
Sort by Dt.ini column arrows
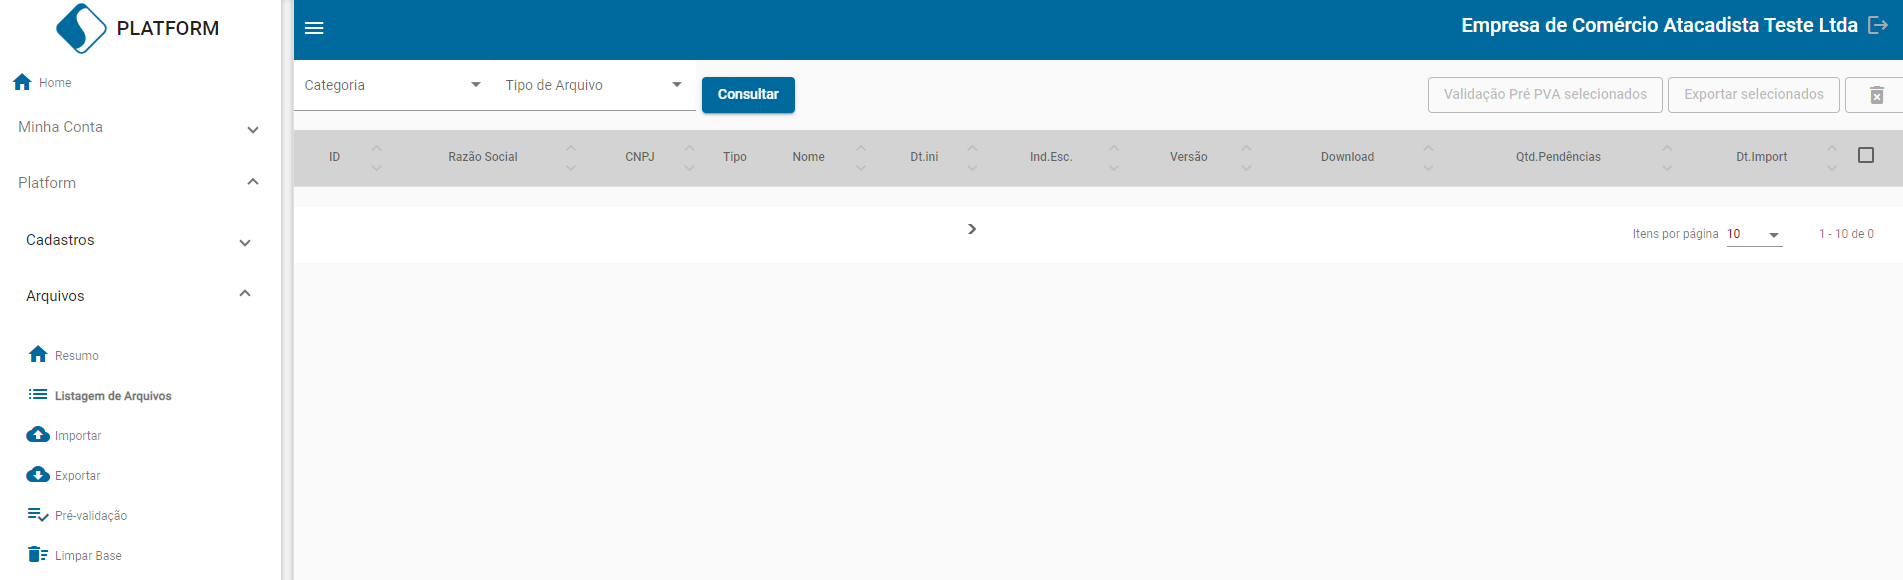coord(972,157)
